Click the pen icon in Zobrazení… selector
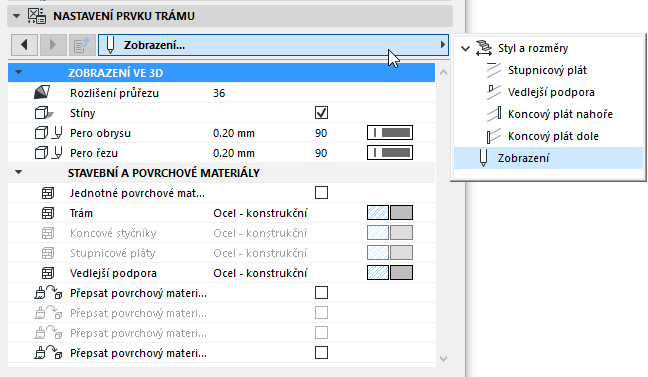Viewport: 648px width, 377px height. [110, 45]
